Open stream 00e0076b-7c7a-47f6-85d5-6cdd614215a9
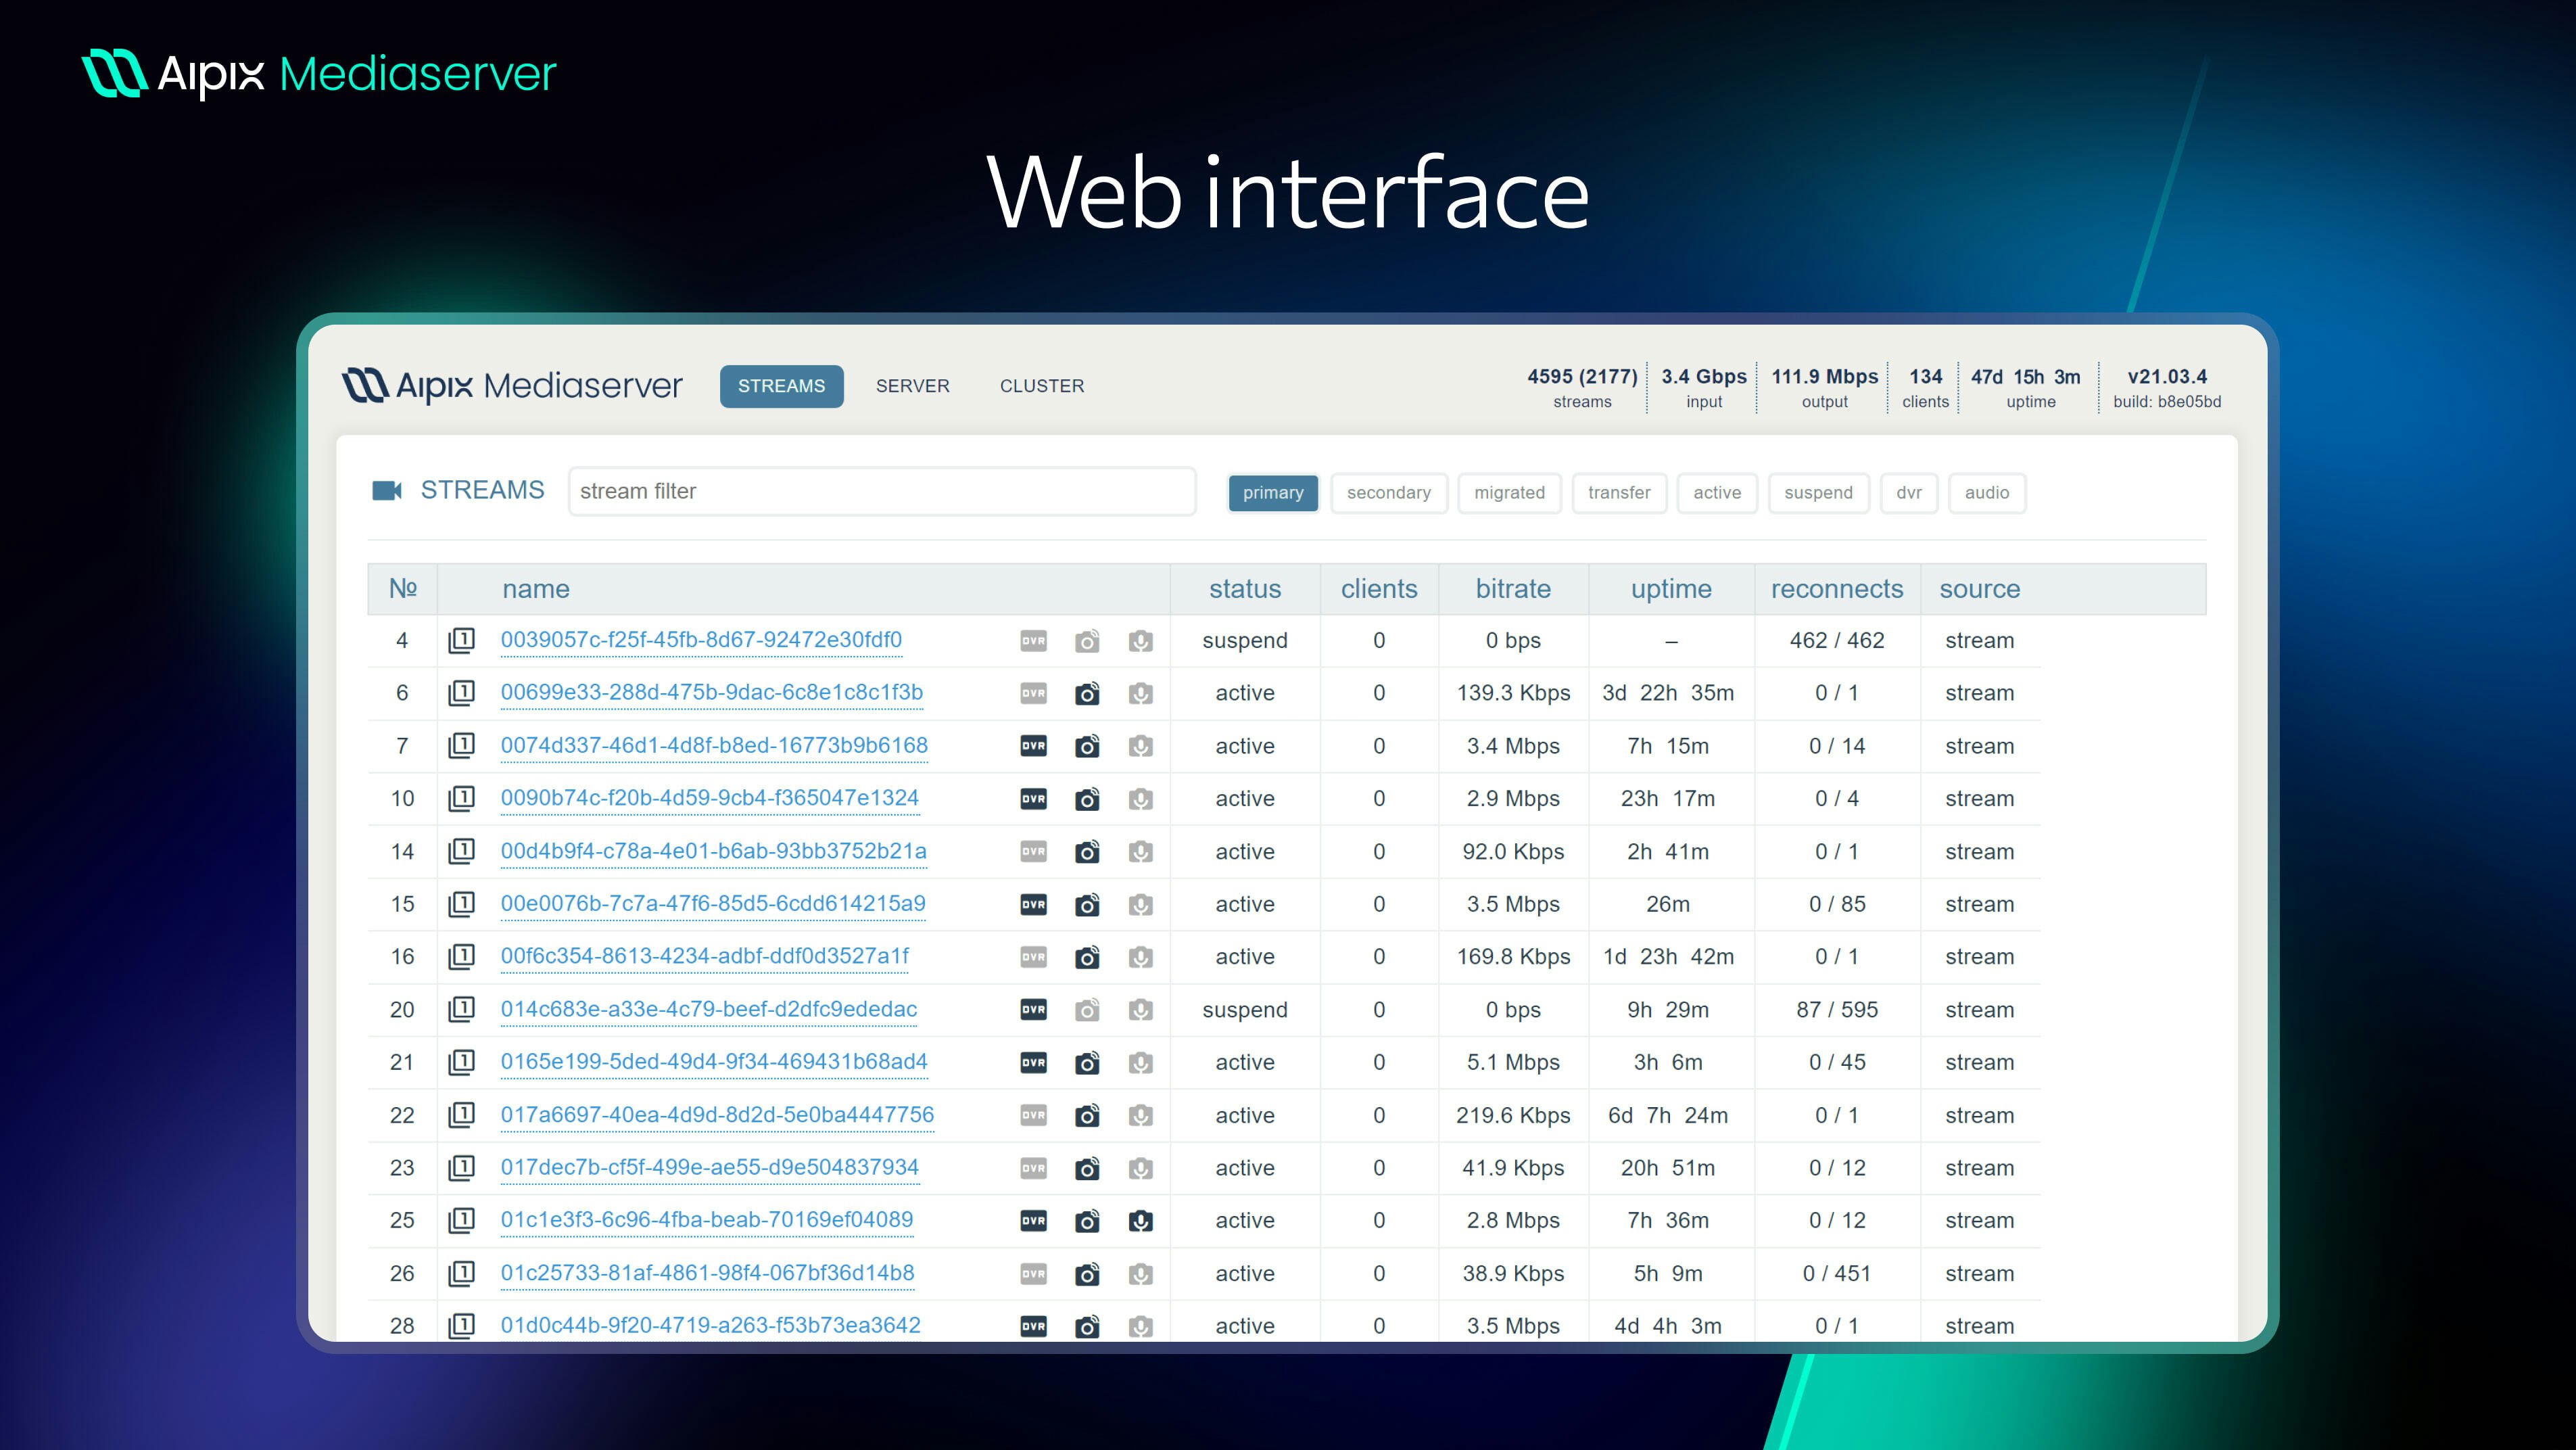Viewport: 2576px width, 1450px height. [713, 903]
